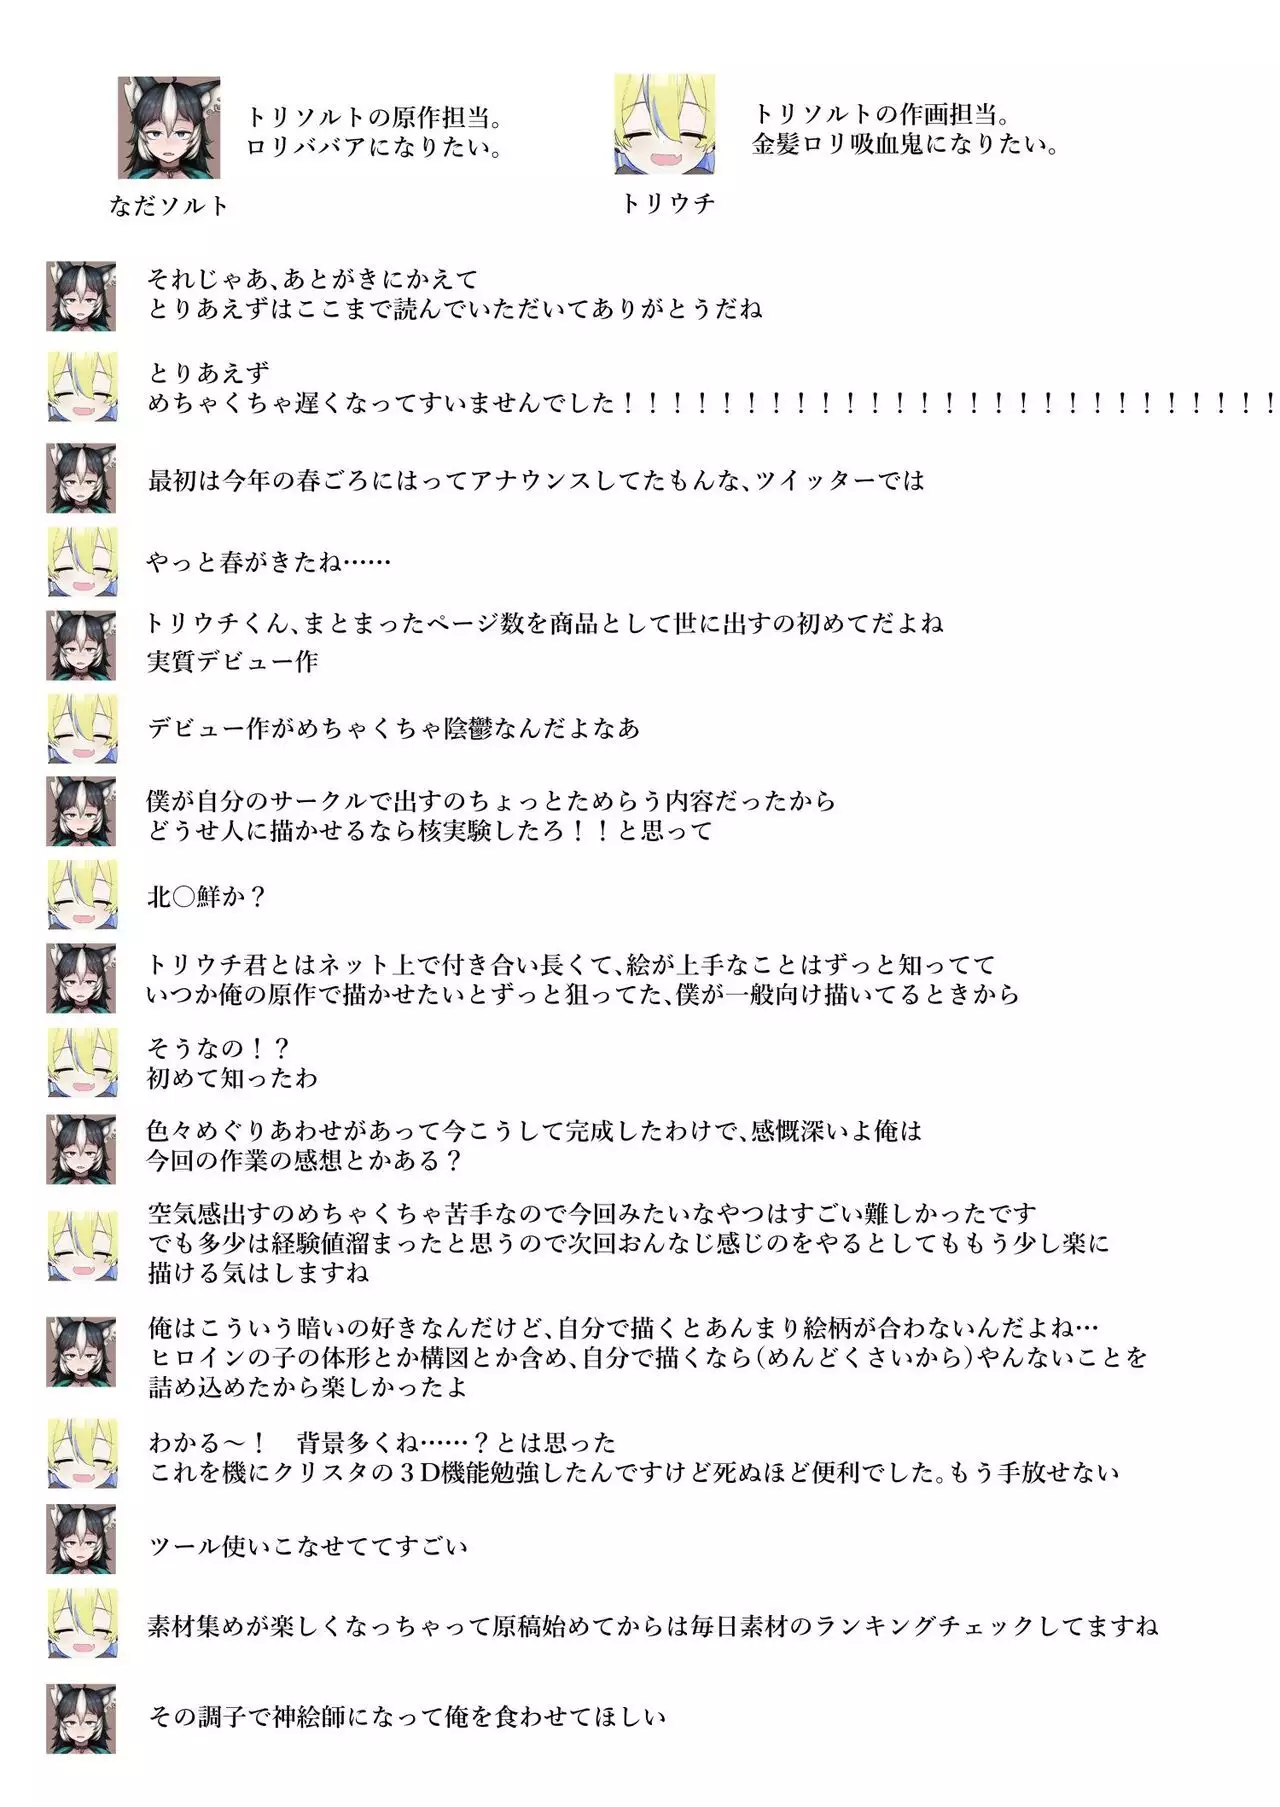Click the トリウチ name label

[668, 203]
